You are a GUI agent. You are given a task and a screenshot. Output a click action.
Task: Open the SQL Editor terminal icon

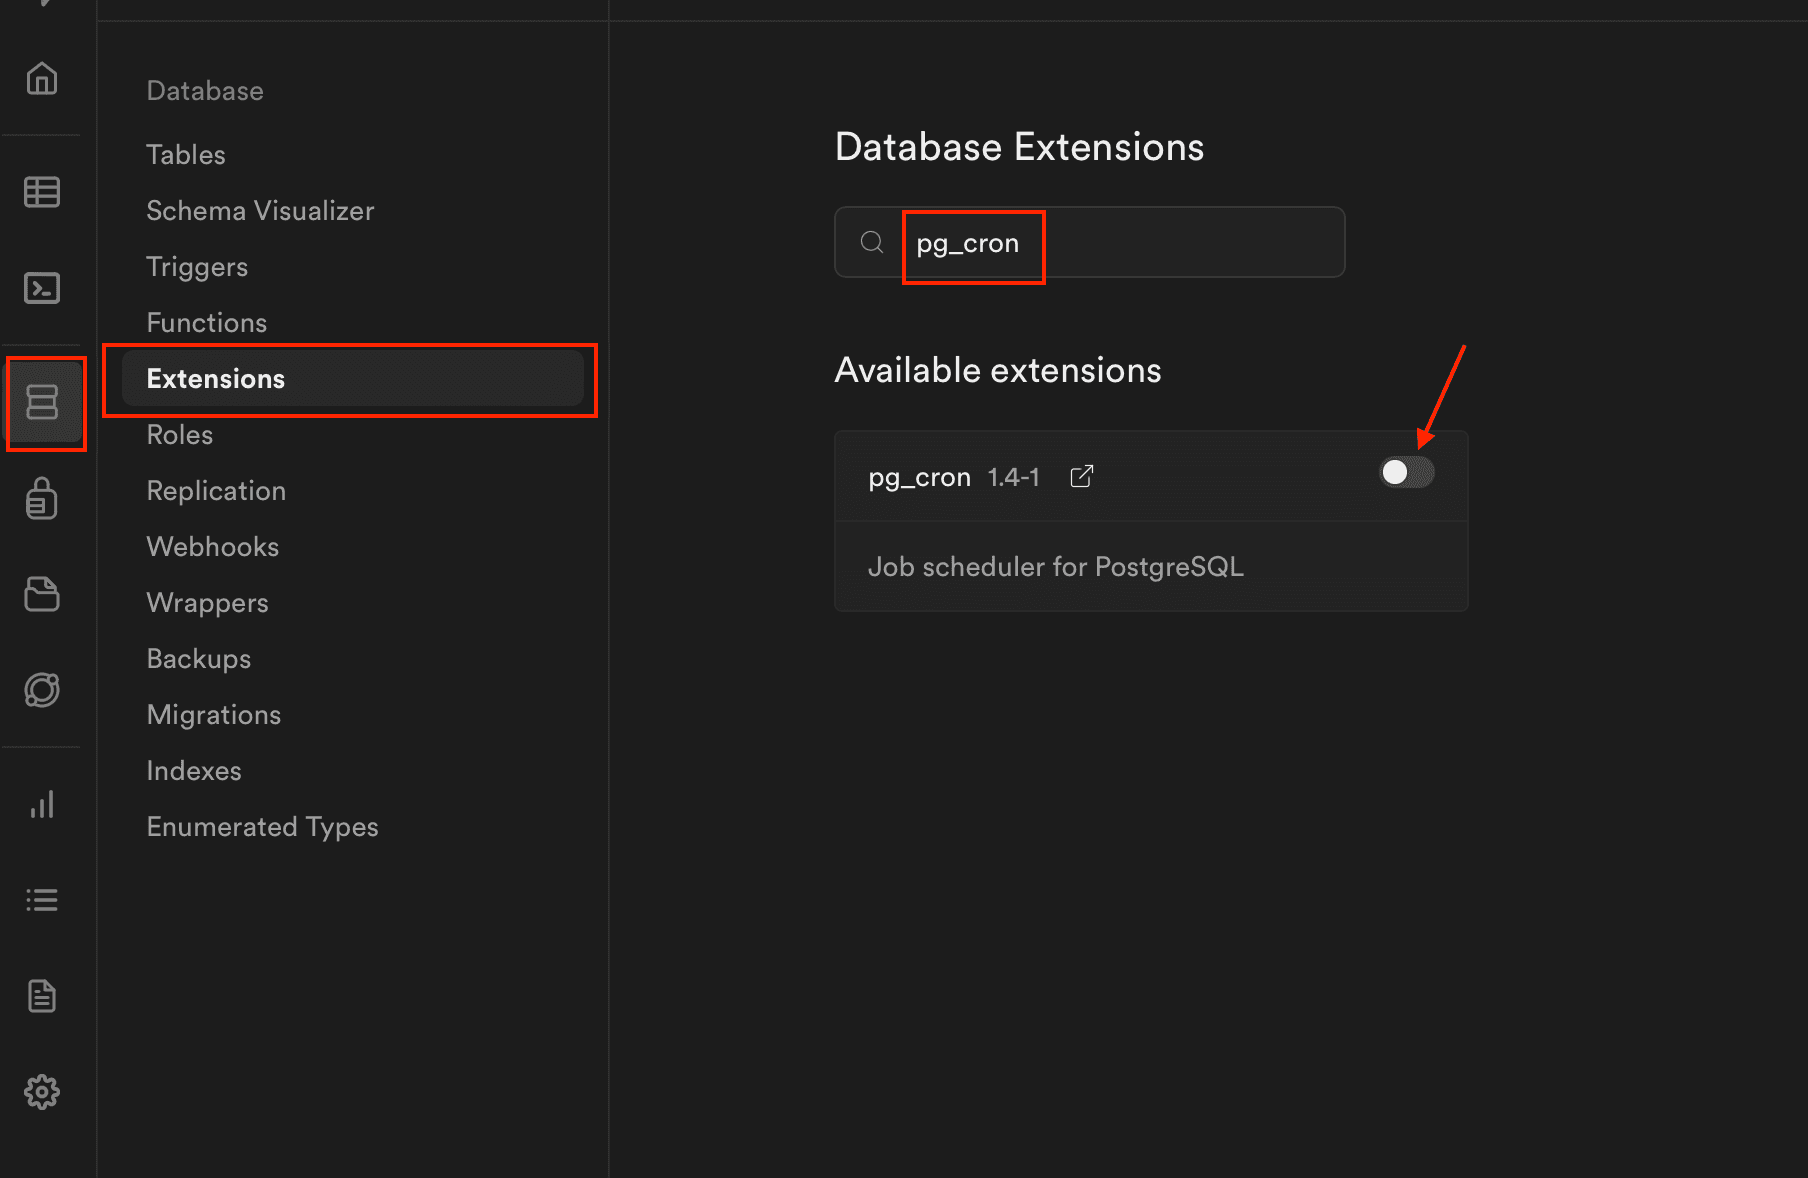click(x=42, y=288)
